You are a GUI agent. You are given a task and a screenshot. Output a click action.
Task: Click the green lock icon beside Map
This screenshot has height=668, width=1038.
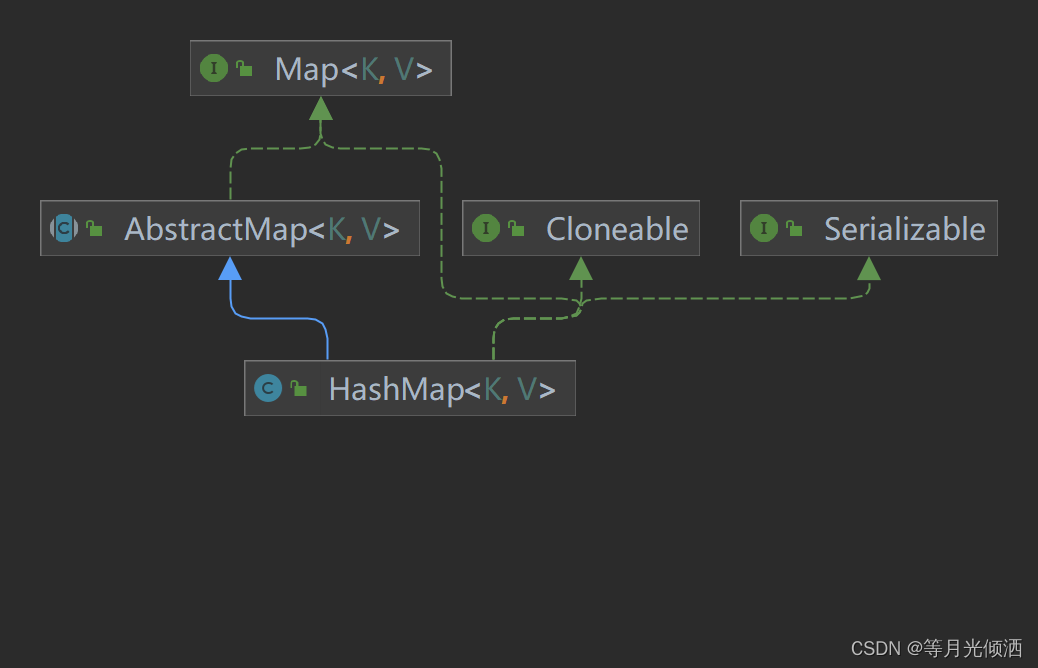point(243,68)
